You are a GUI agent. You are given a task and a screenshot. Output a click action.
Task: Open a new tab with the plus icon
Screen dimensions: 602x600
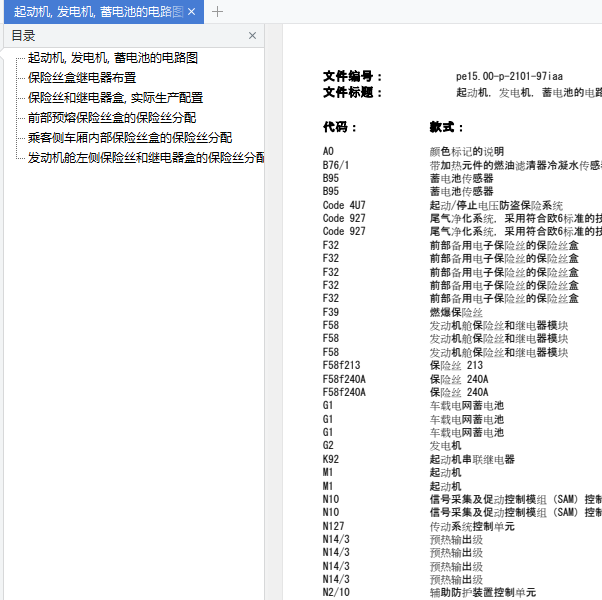pos(217,12)
